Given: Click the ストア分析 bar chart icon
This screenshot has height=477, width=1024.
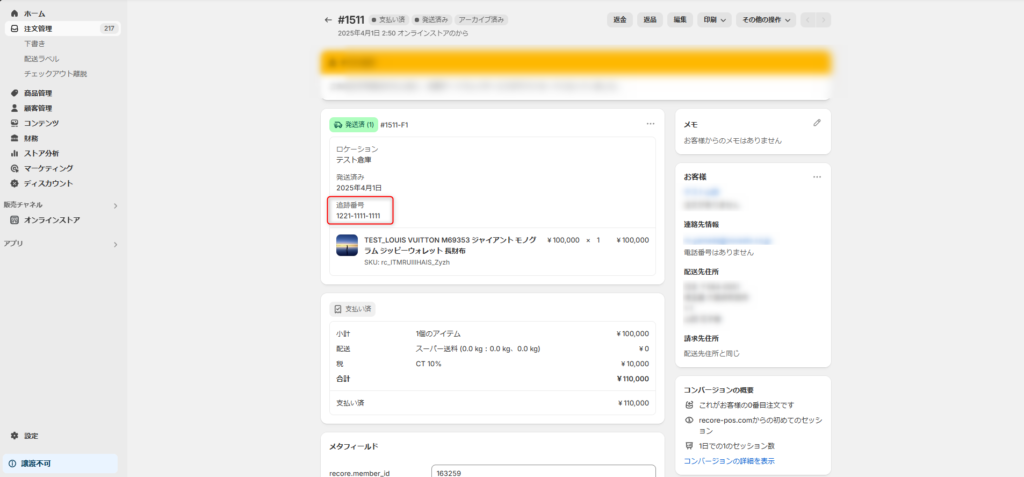Looking at the screenshot, I should click(14, 154).
